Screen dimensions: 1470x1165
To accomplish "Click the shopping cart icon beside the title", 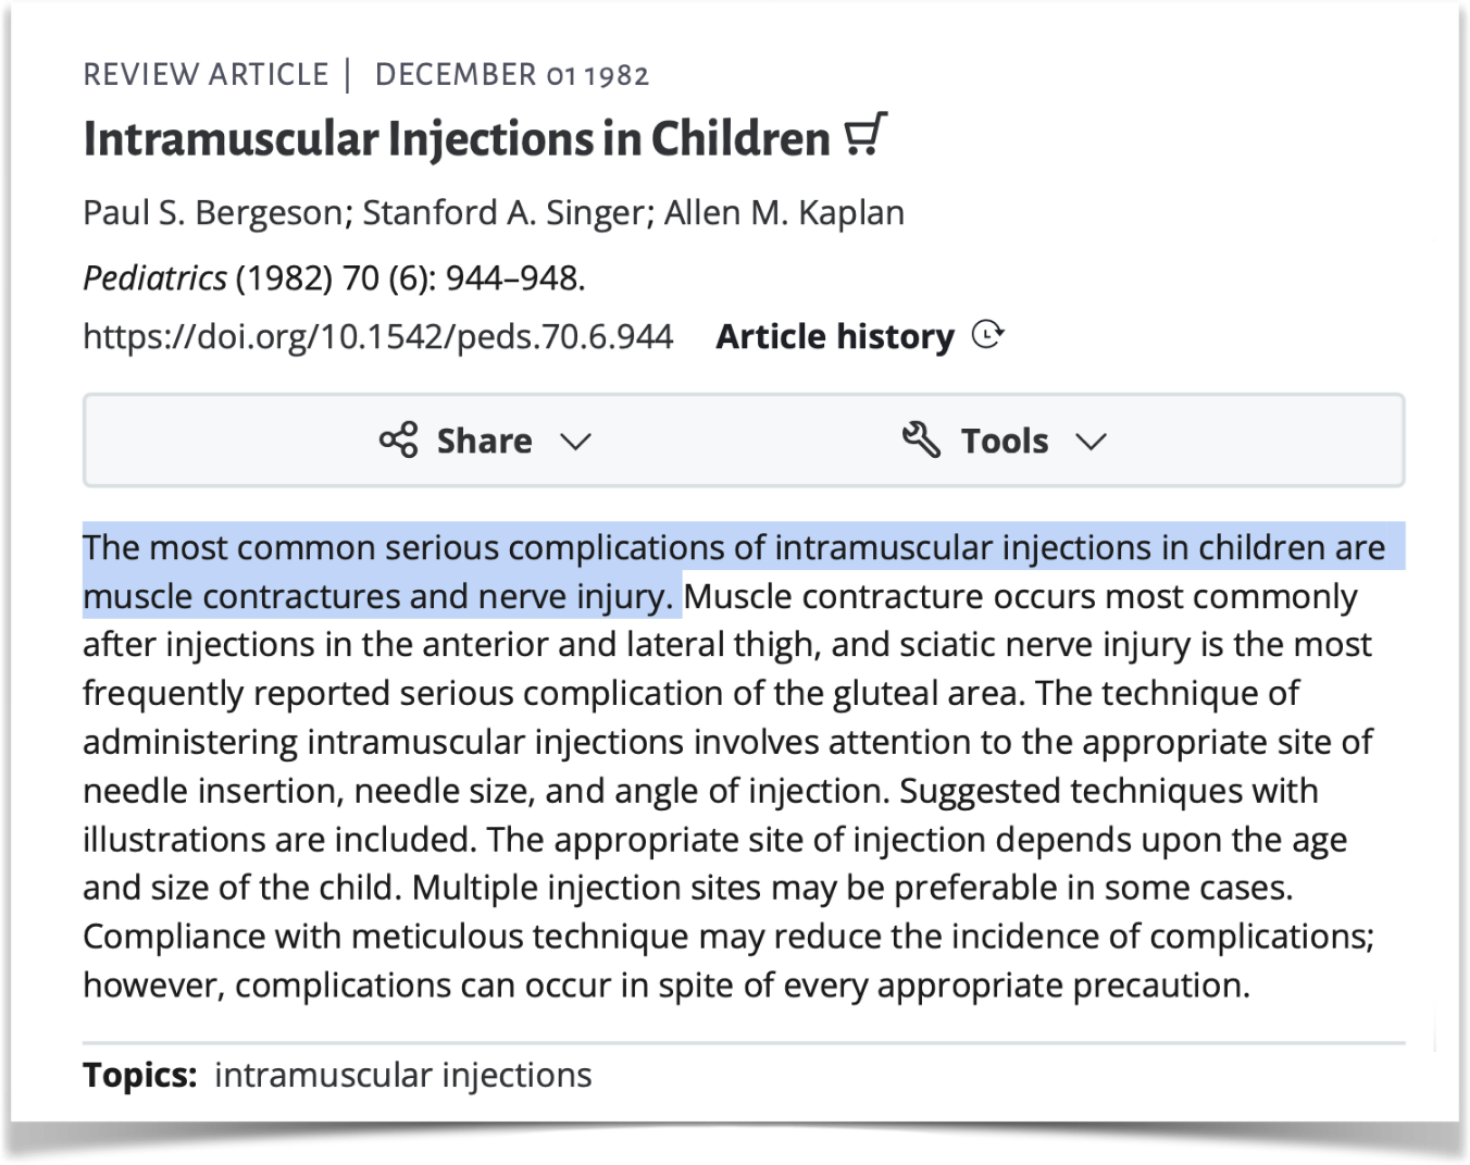I will [x=865, y=134].
